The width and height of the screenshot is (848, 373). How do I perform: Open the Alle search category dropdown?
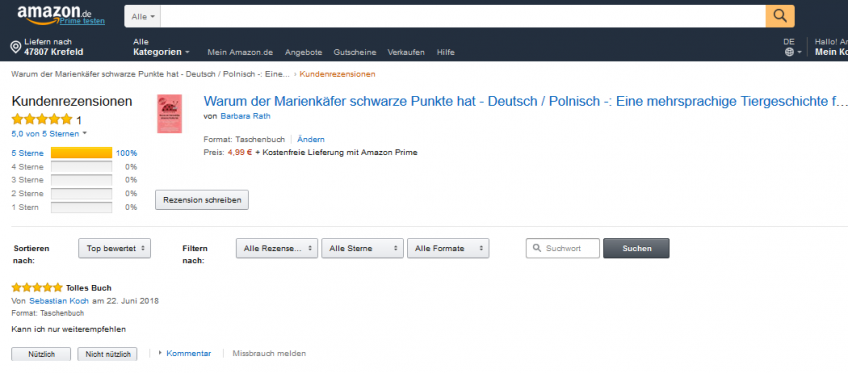tap(143, 17)
